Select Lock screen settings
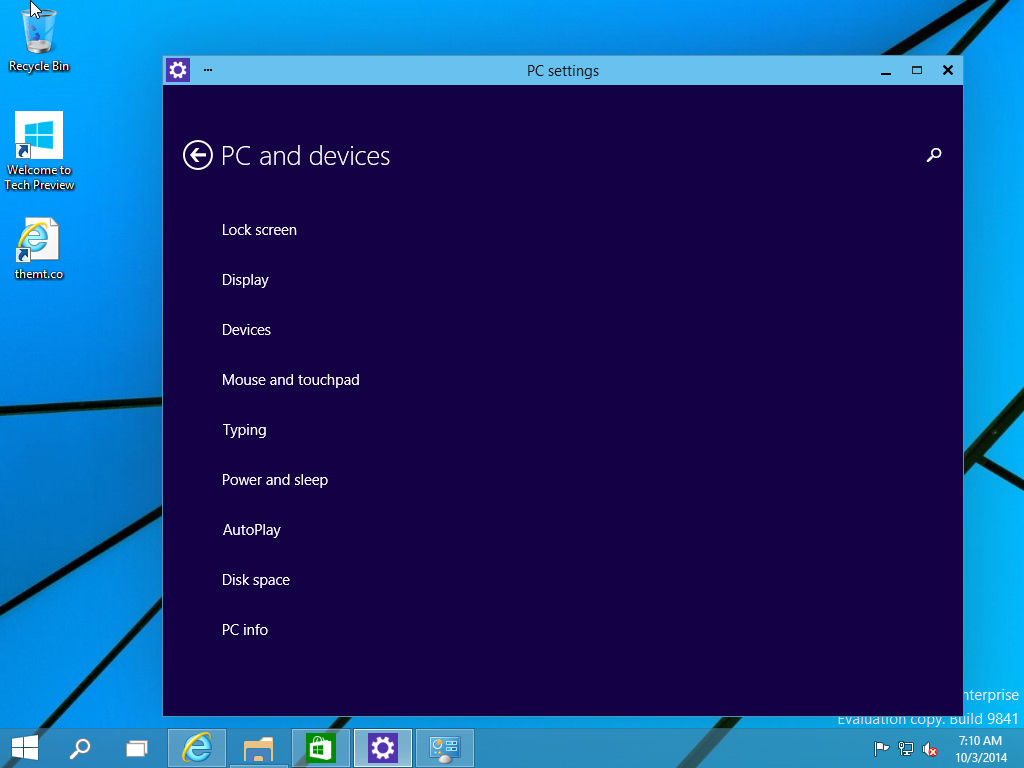 click(259, 230)
